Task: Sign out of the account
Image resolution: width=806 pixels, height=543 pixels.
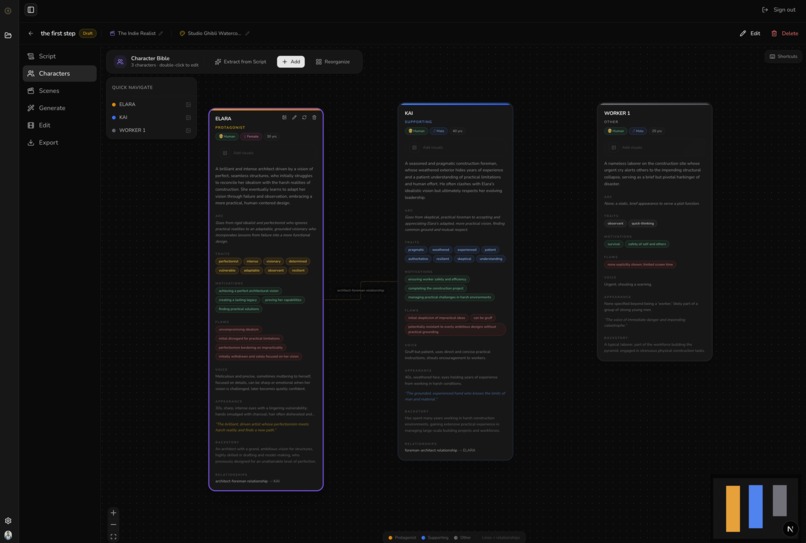Action: point(779,10)
